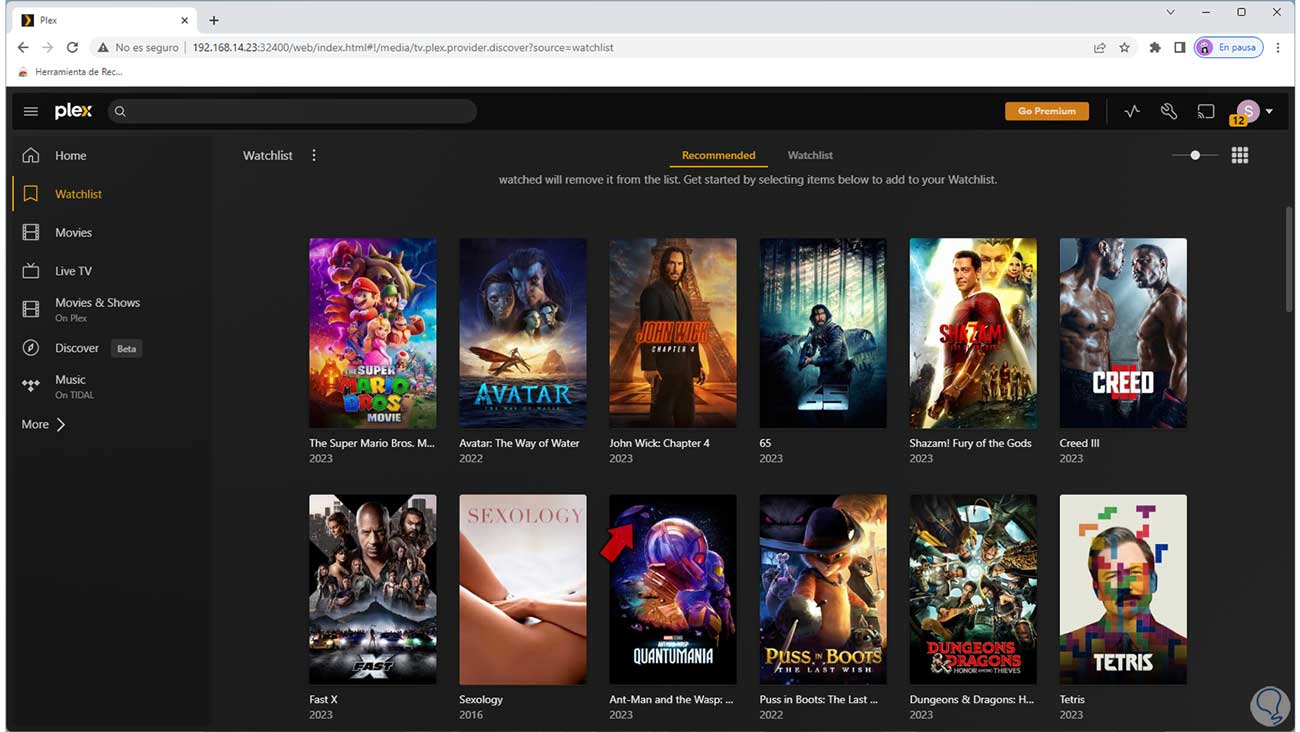Screen dimensions: 1300x732
Task: Click the TIDAL Music icon
Action: 31,386
